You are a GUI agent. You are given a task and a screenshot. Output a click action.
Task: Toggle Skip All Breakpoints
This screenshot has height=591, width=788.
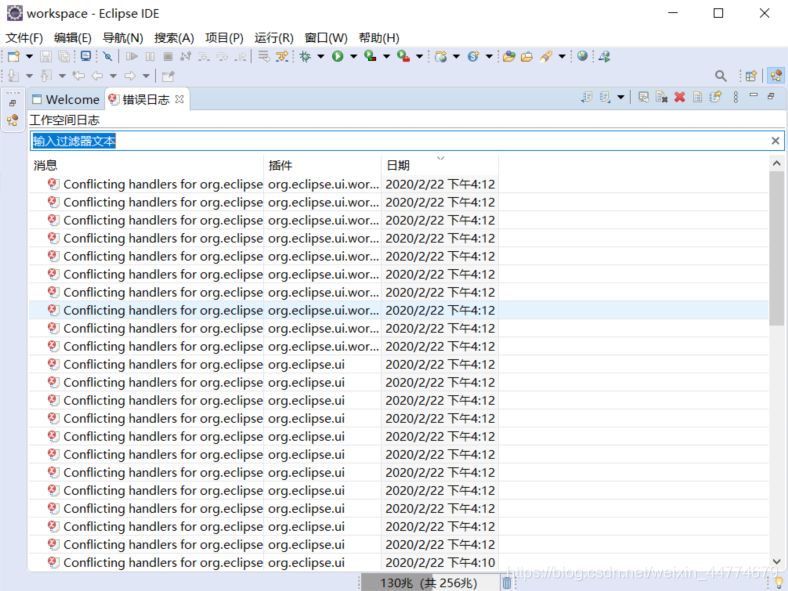[x=107, y=56]
